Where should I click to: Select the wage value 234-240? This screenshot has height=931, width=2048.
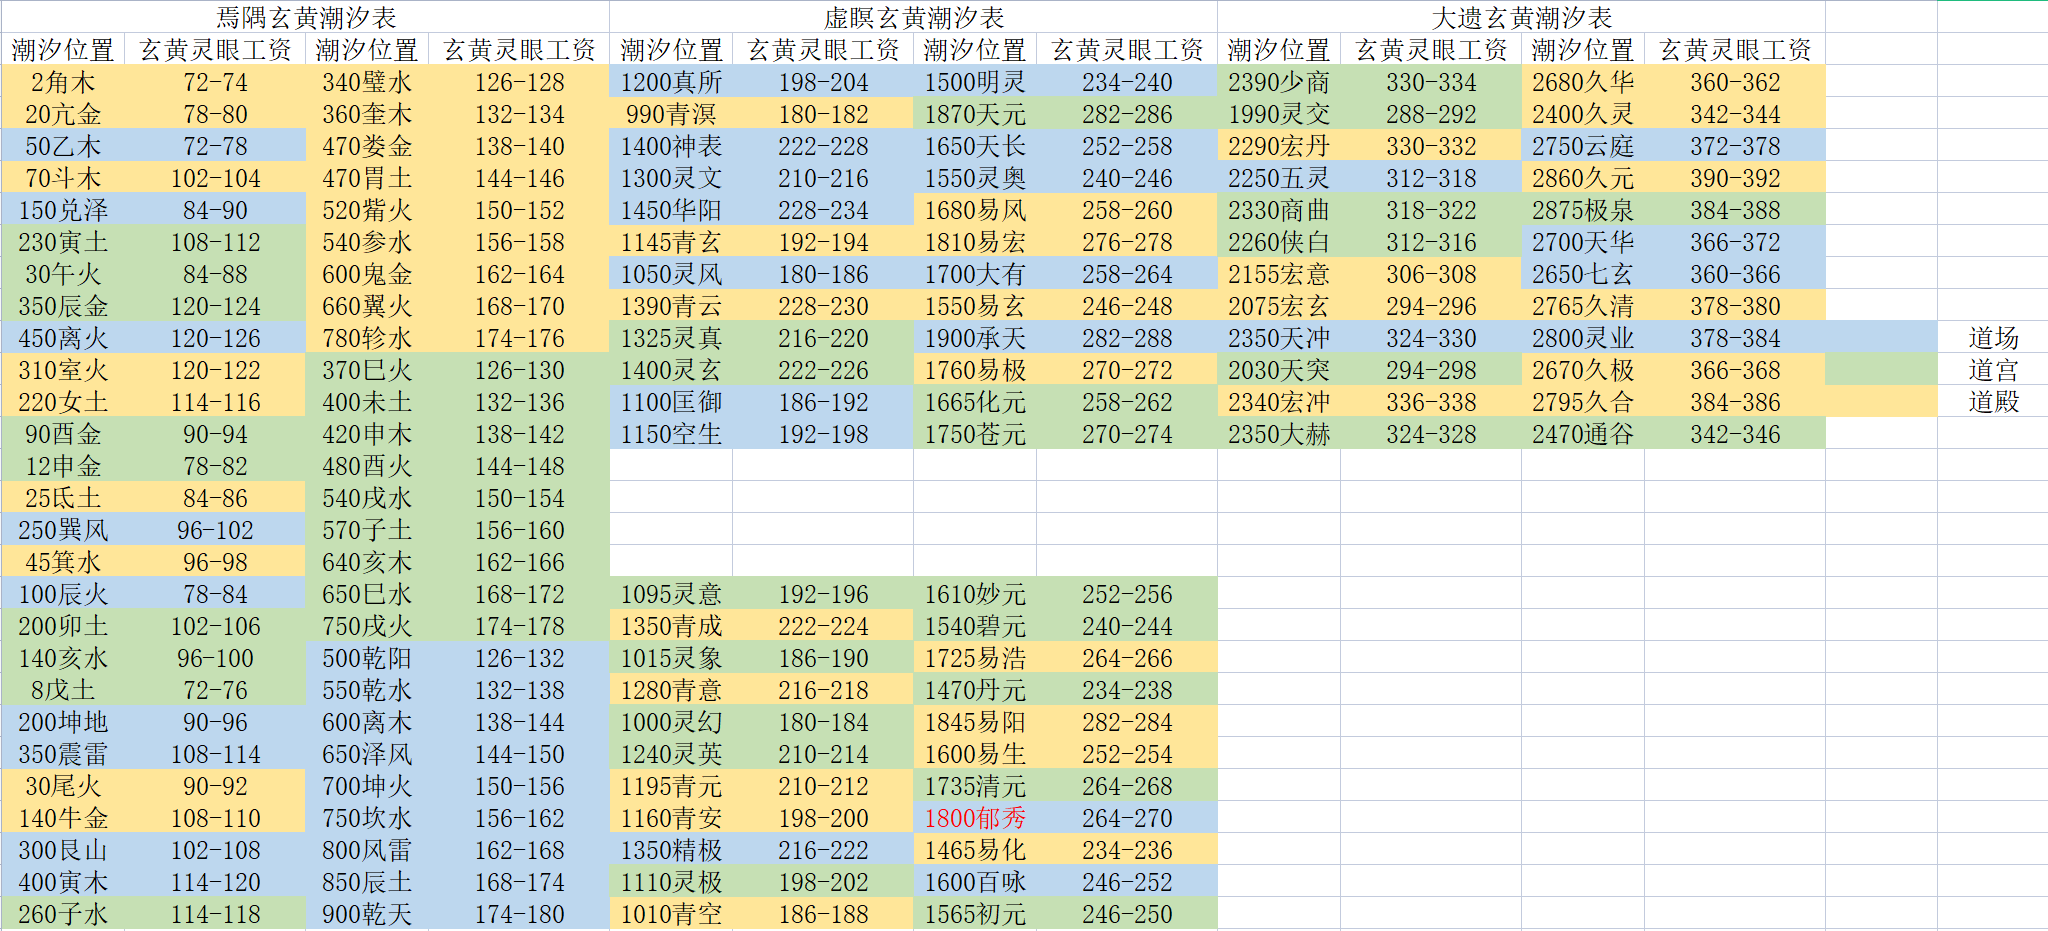click(1127, 81)
